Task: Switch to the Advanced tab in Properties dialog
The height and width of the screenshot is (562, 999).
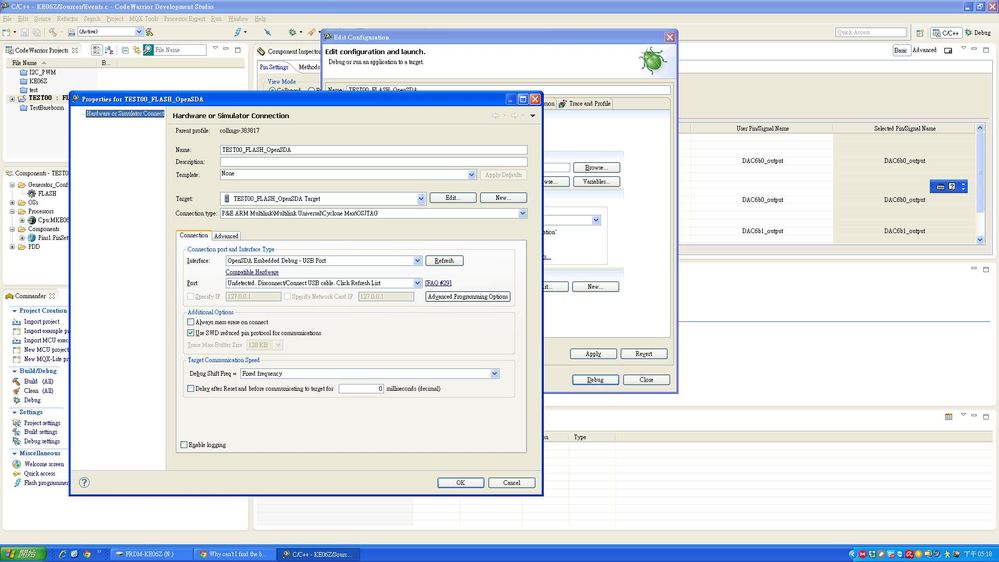Action: (226, 236)
